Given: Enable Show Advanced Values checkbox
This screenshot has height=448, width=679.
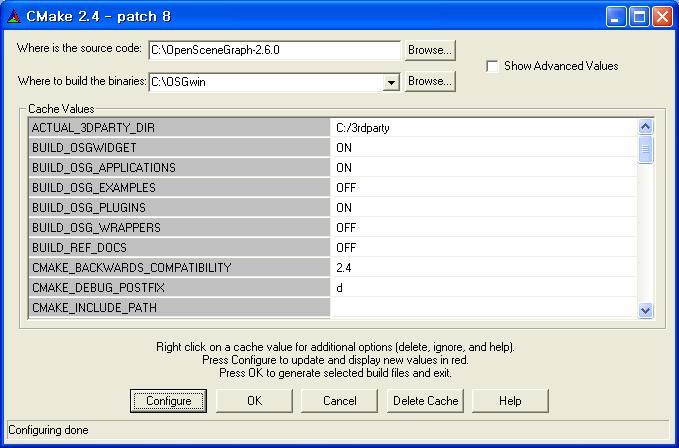Looking at the screenshot, I should click(492, 66).
